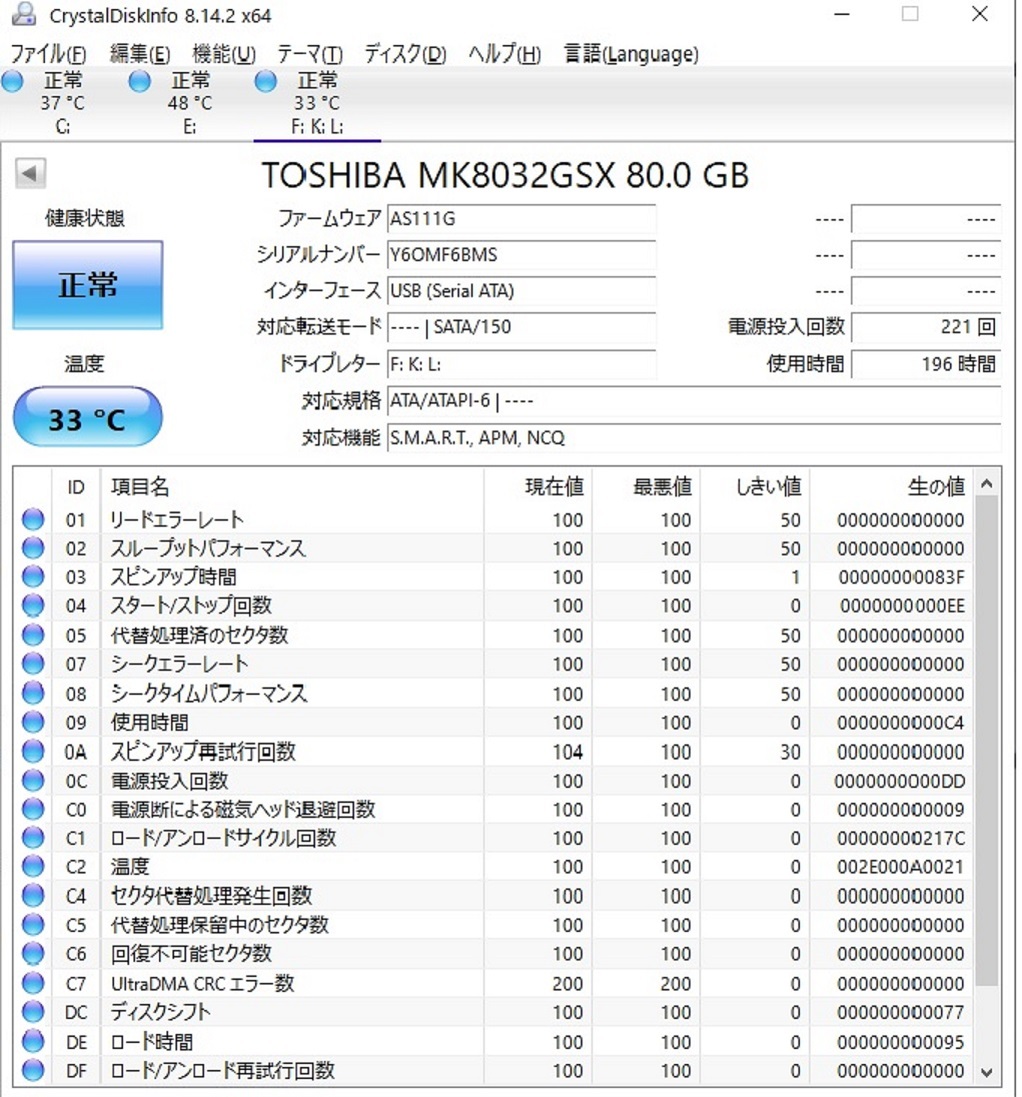Select the C: drive tab at 37 °C
1022x1097 pixels.
click(62, 103)
